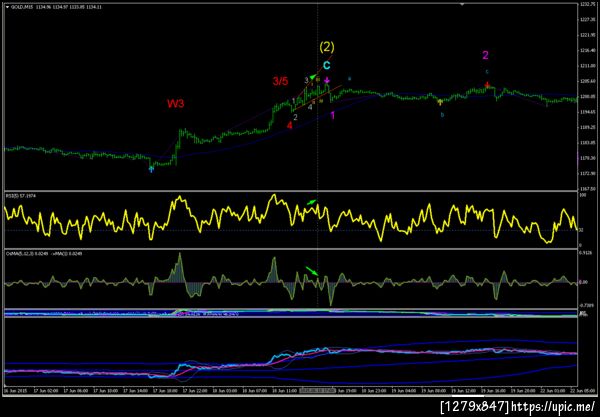
Task: Select the yellow (2) wave label
Action: coord(327,47)
